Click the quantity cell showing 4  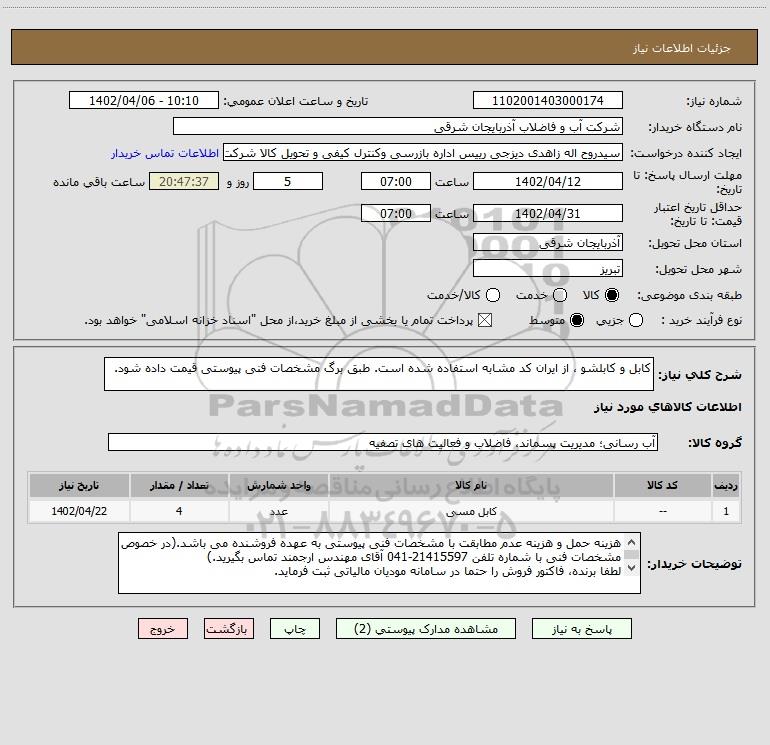pos(179,511)
